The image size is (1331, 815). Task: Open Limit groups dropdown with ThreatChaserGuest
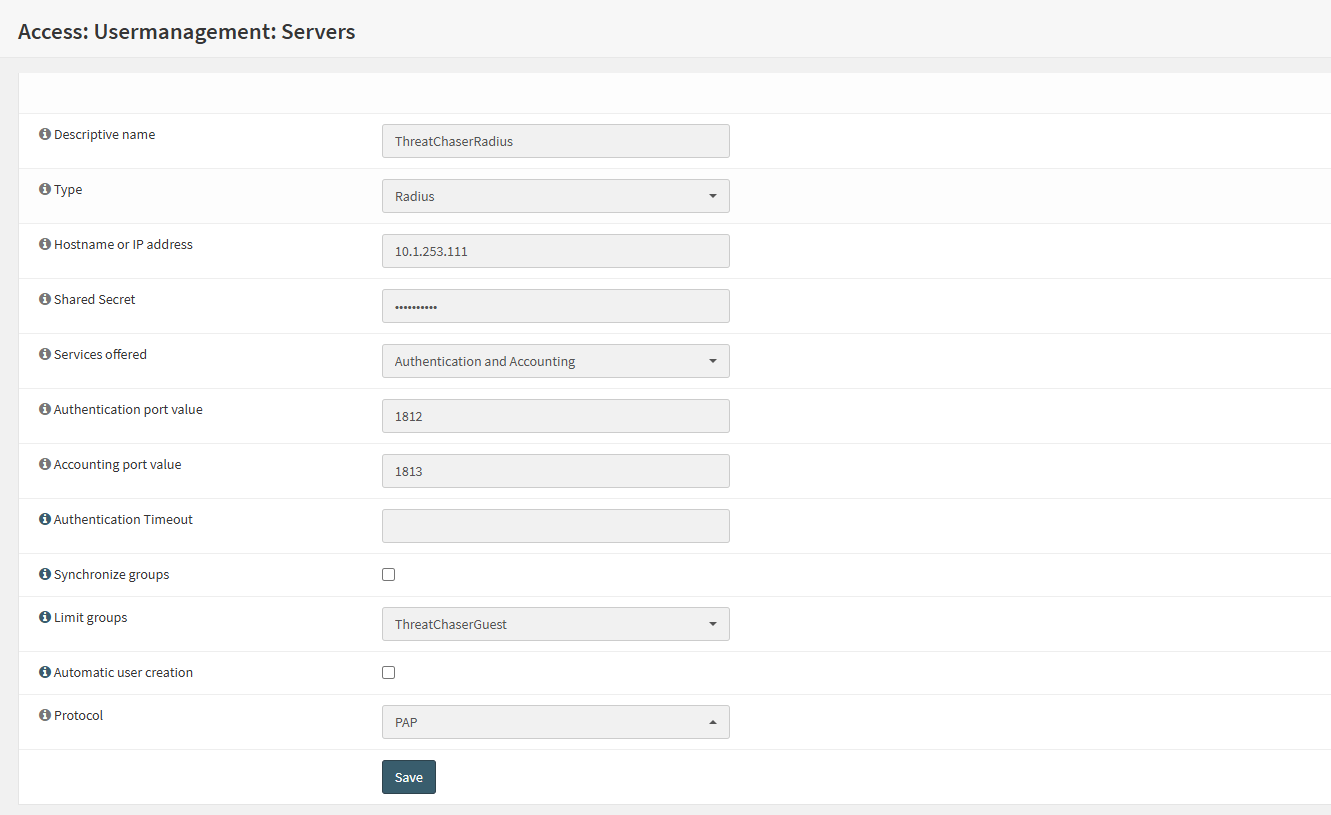pyautogui.click(x=555, y=624)
